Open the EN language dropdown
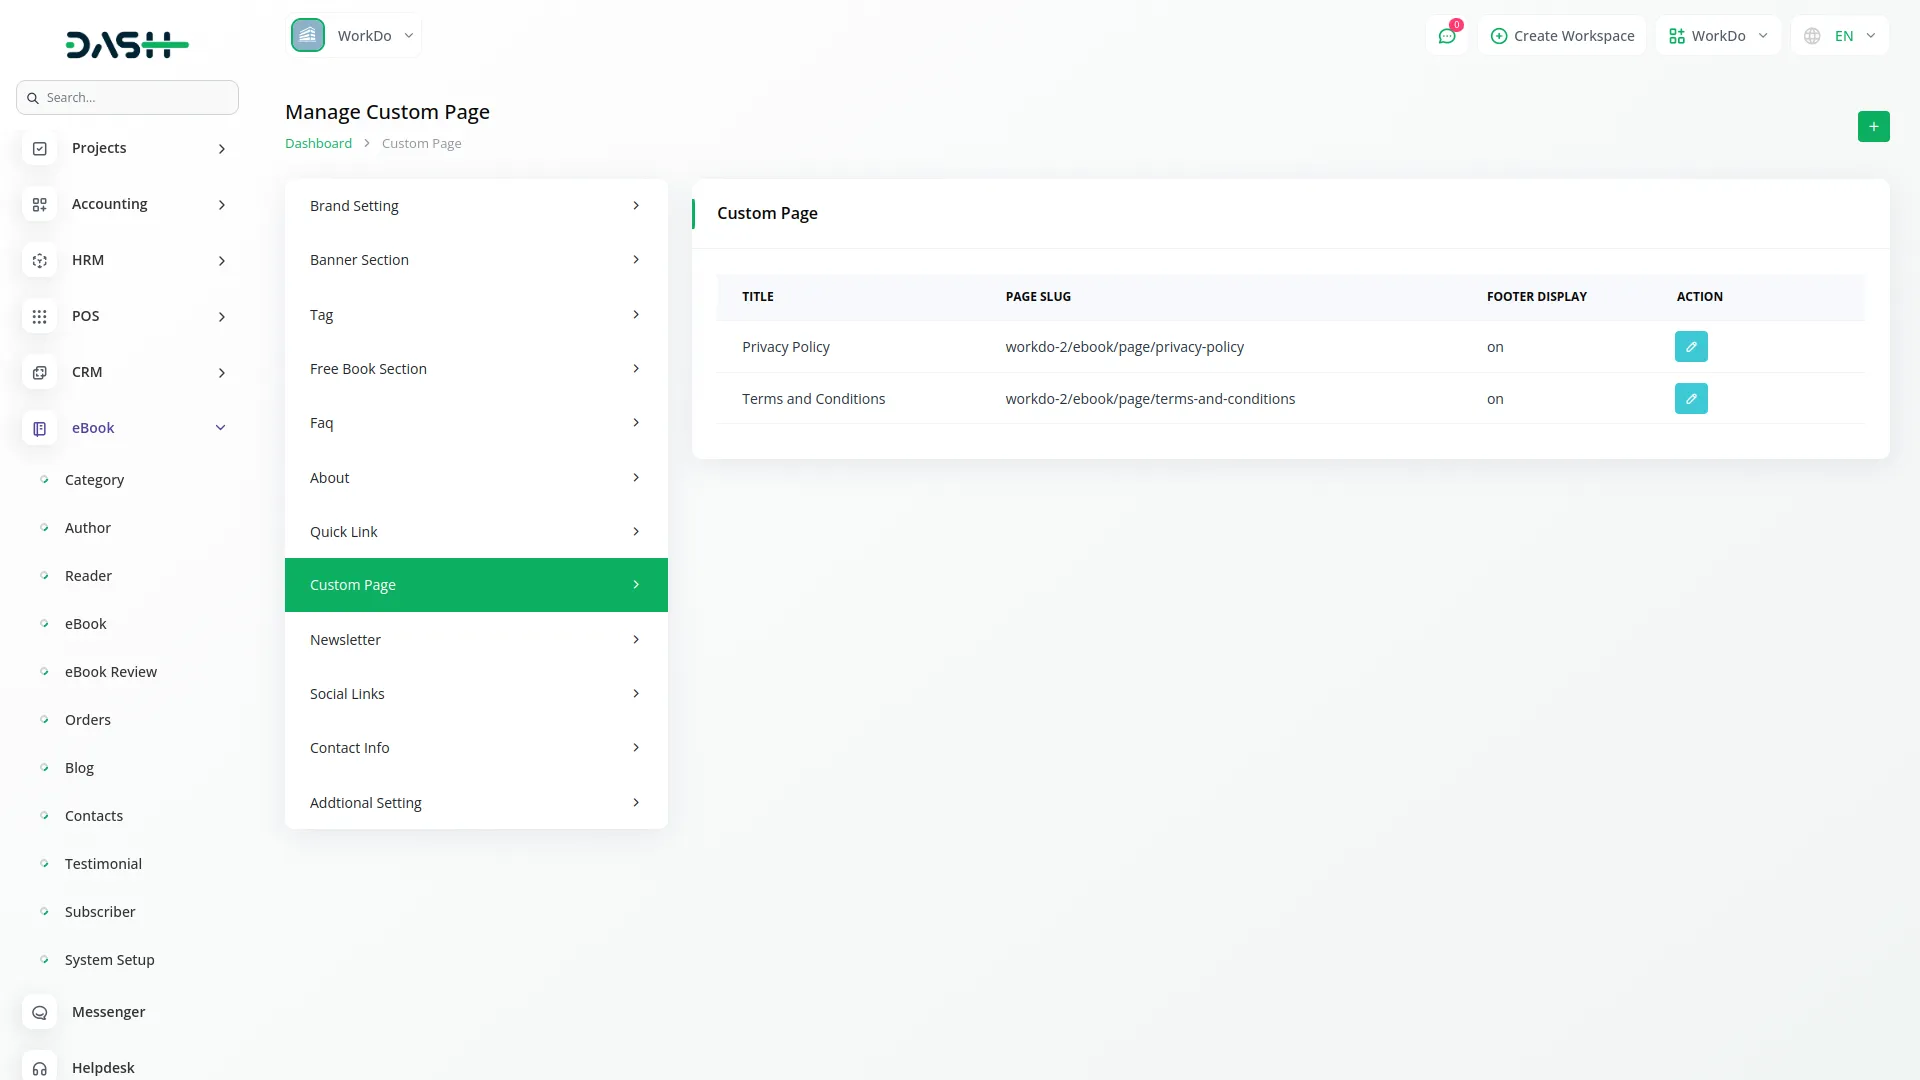 [1841, 36]
